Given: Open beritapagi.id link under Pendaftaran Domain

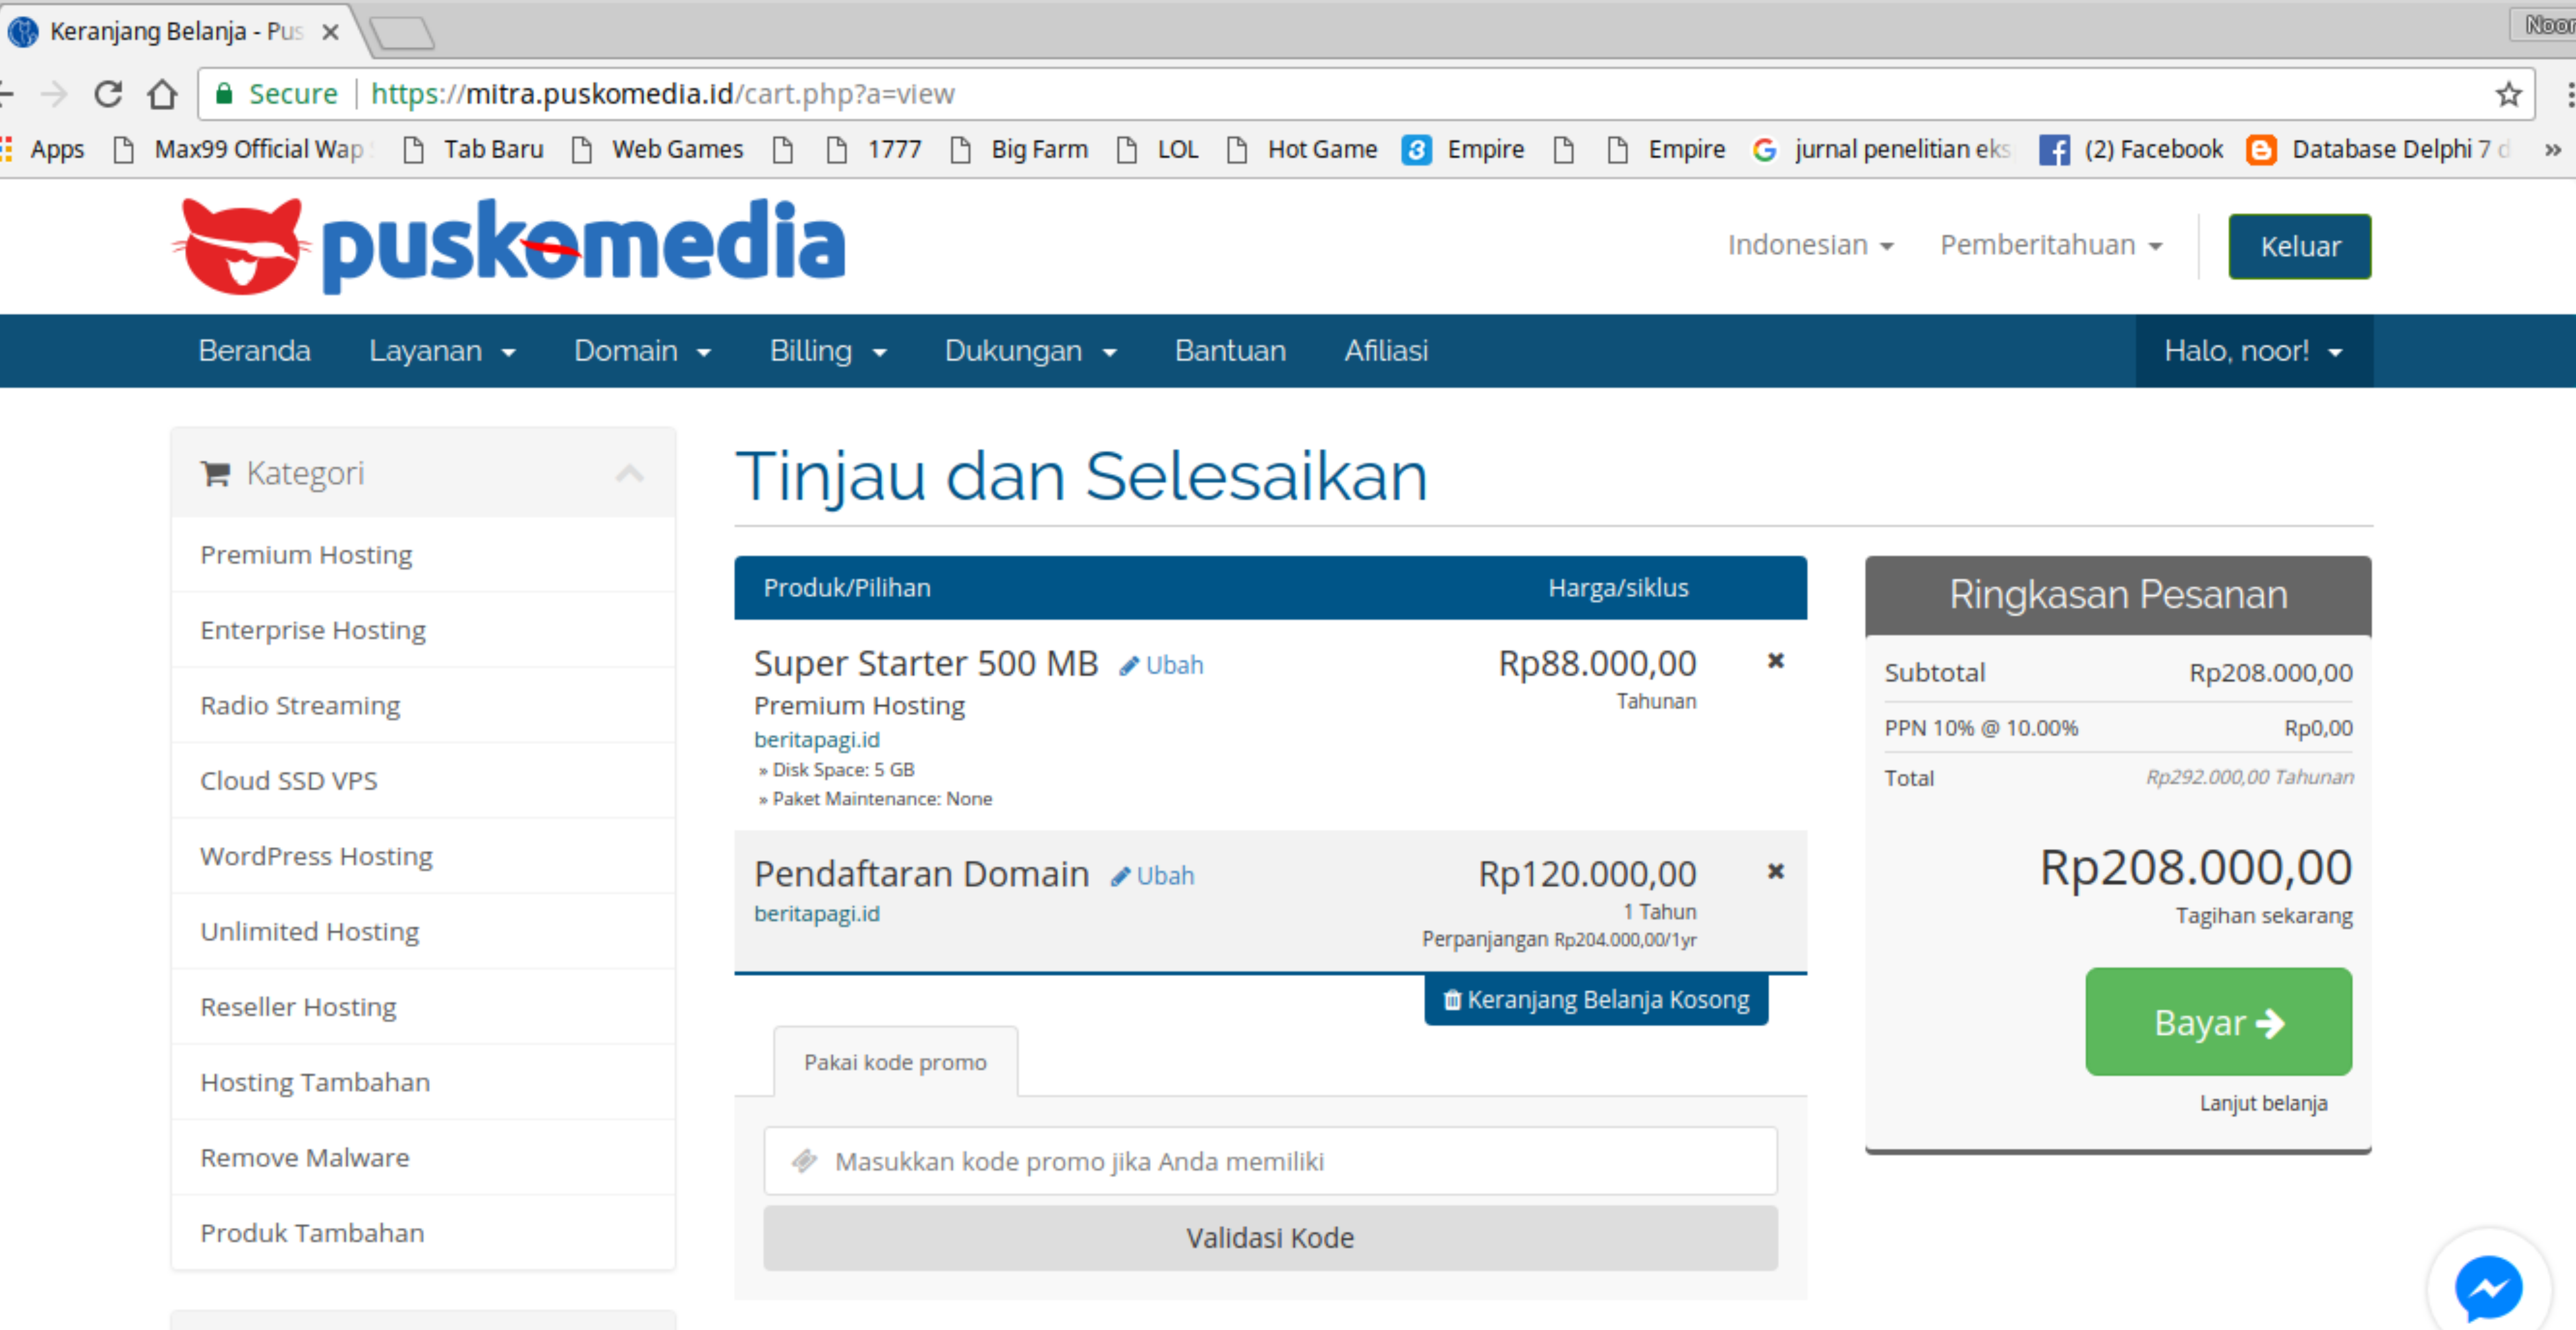Looking at the screenshot, I should coord(817,913).
